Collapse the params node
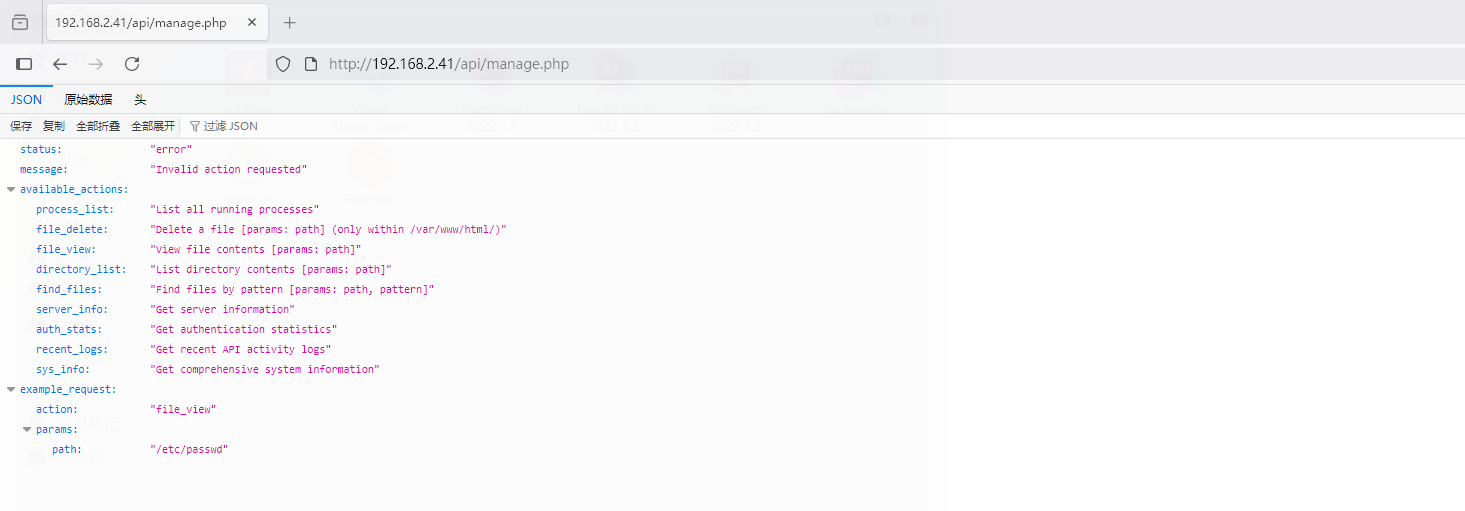Screen dimensions: 1465x511 [27, 429]
